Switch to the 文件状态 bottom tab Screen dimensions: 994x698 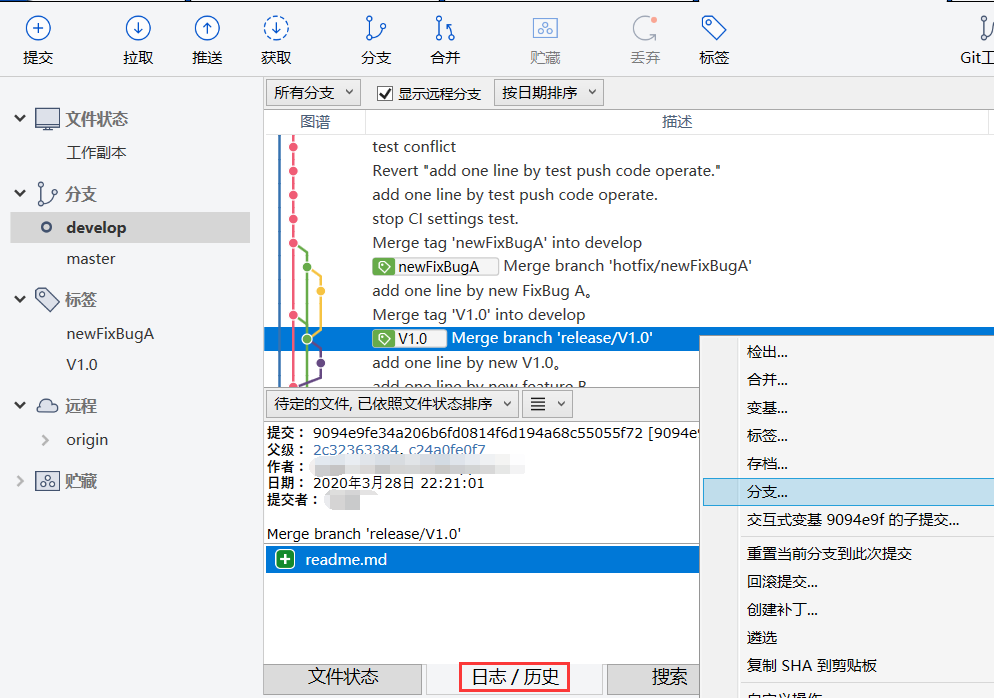tap(343, 677)
